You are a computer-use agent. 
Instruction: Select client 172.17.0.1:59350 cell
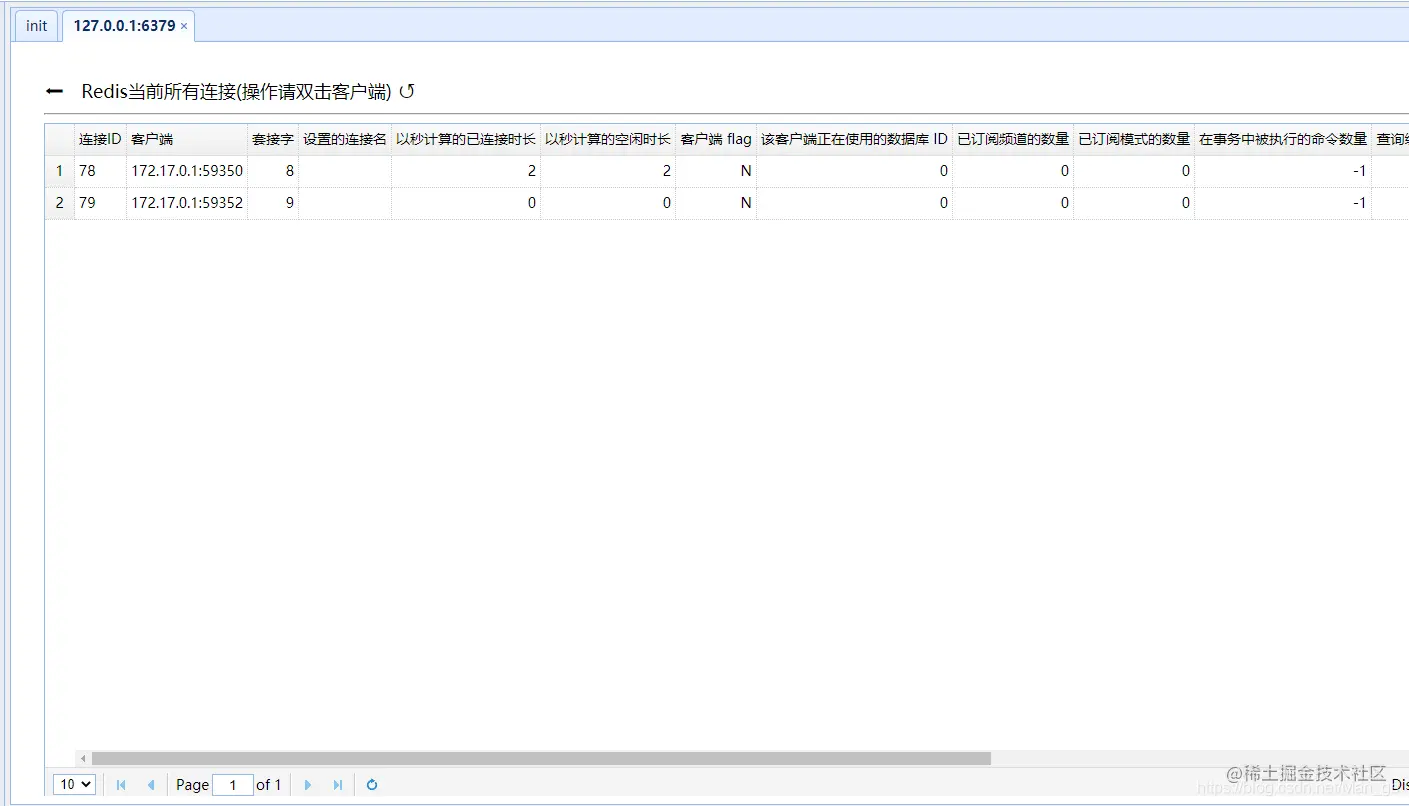[187, 171]
